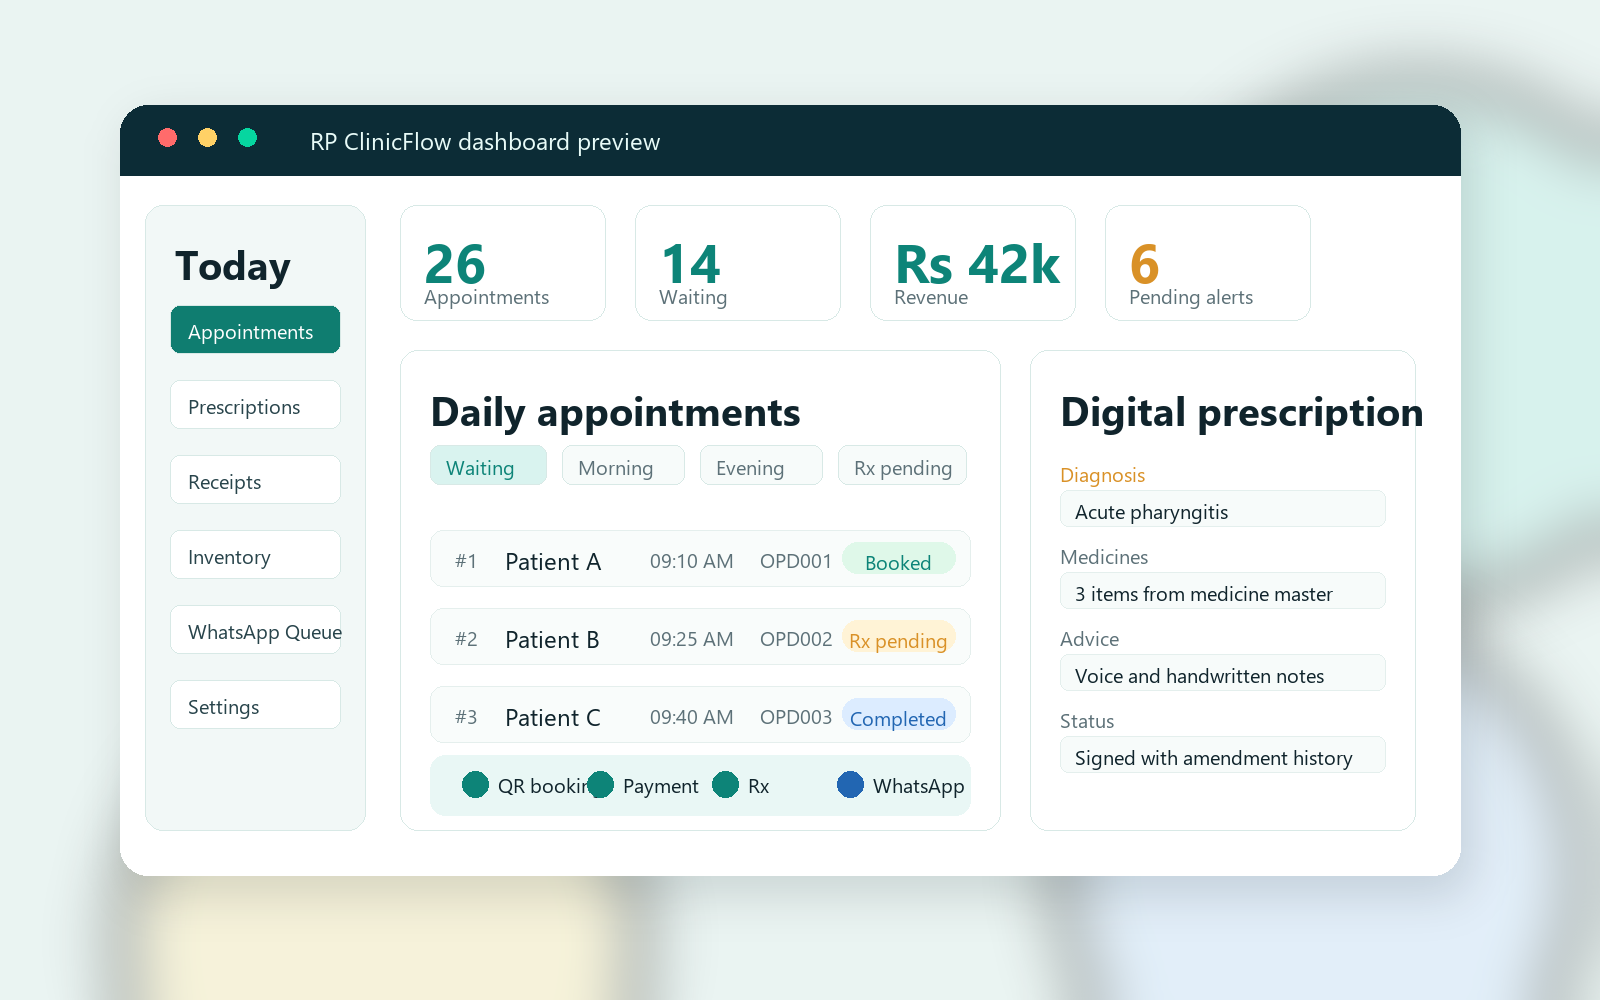Open the Rs 42k Revenue card
Viewport: 1600px width, 1000px height.
pos(973,263)
